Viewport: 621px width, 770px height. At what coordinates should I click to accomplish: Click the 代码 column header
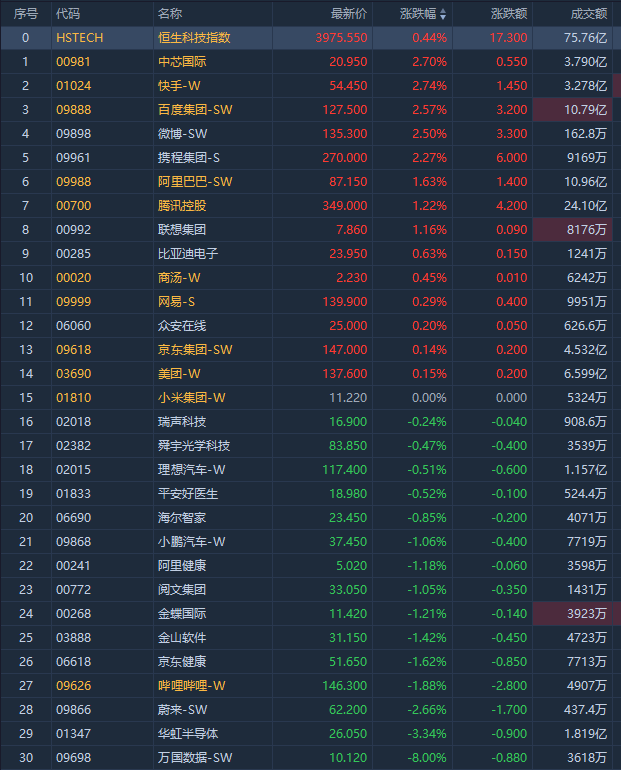(68, 14)
